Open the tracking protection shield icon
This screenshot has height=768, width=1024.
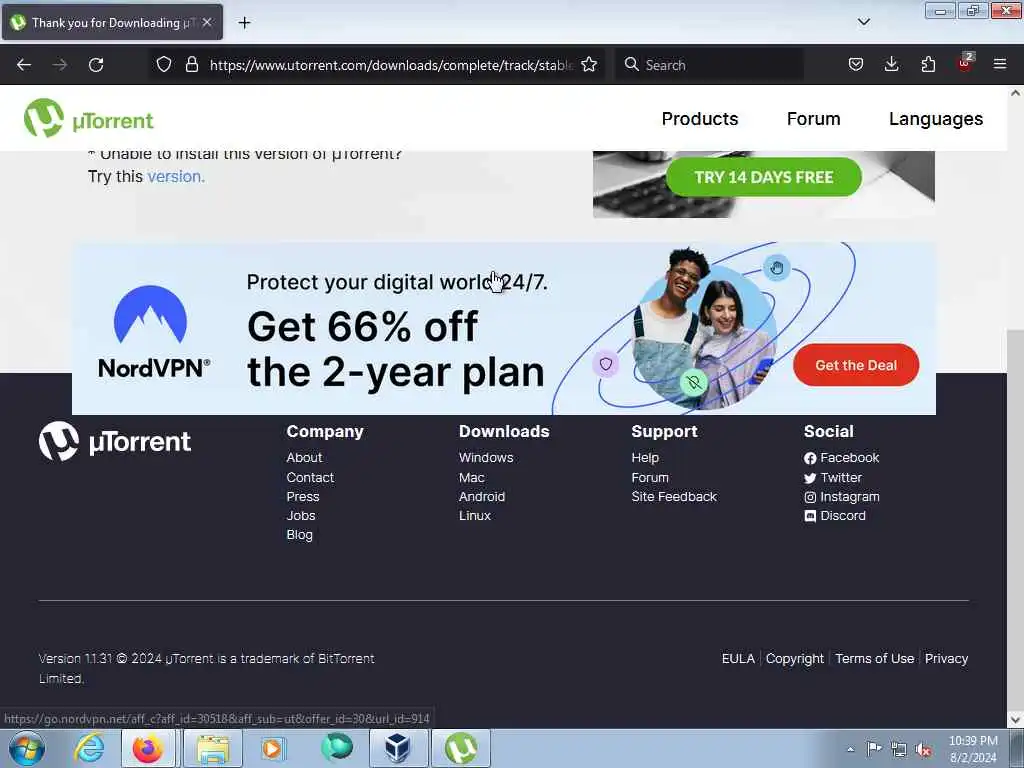point(164,64)
